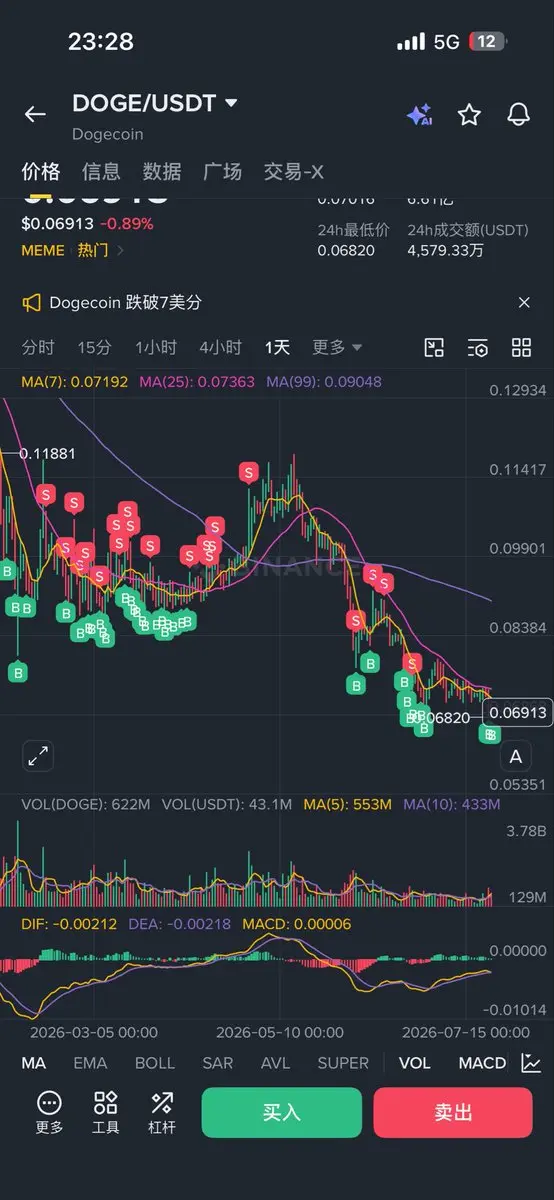The image size is (554, 1200).
Task: Open the Tools icon (工具)
Action: (105, 1112)
